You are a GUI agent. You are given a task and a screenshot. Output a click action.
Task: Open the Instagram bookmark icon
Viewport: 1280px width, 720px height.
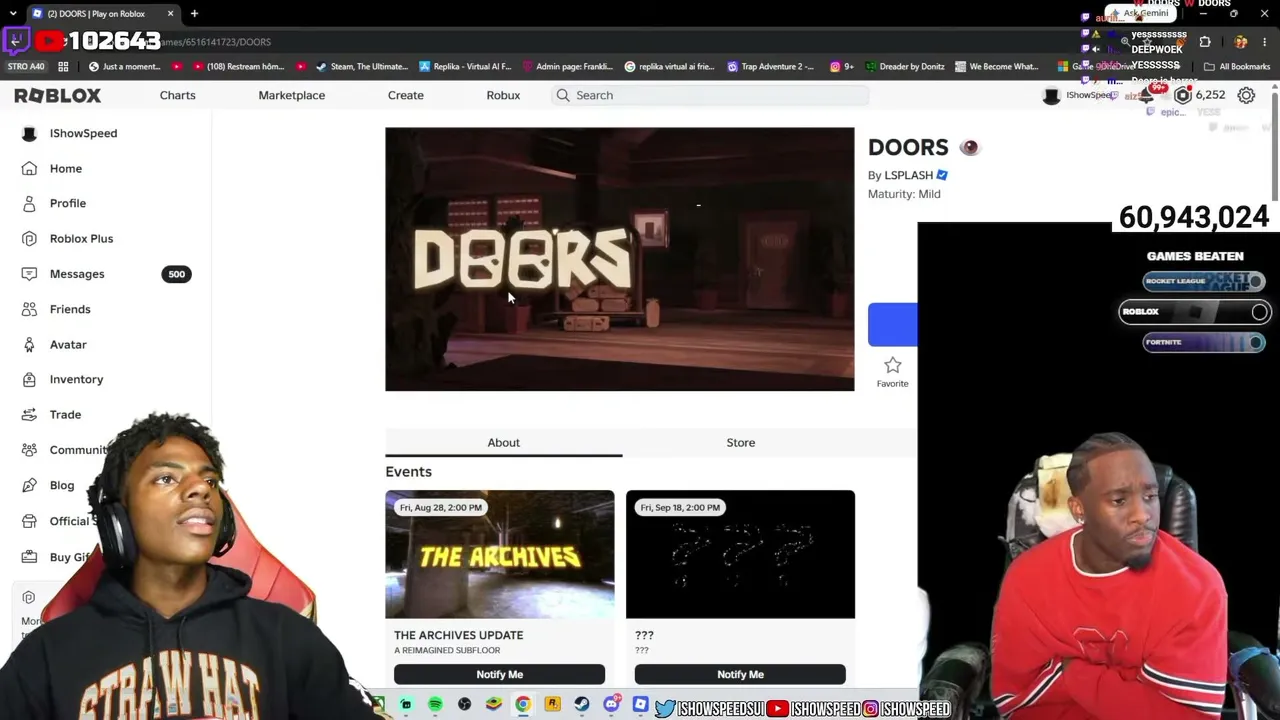coord(841,67)
